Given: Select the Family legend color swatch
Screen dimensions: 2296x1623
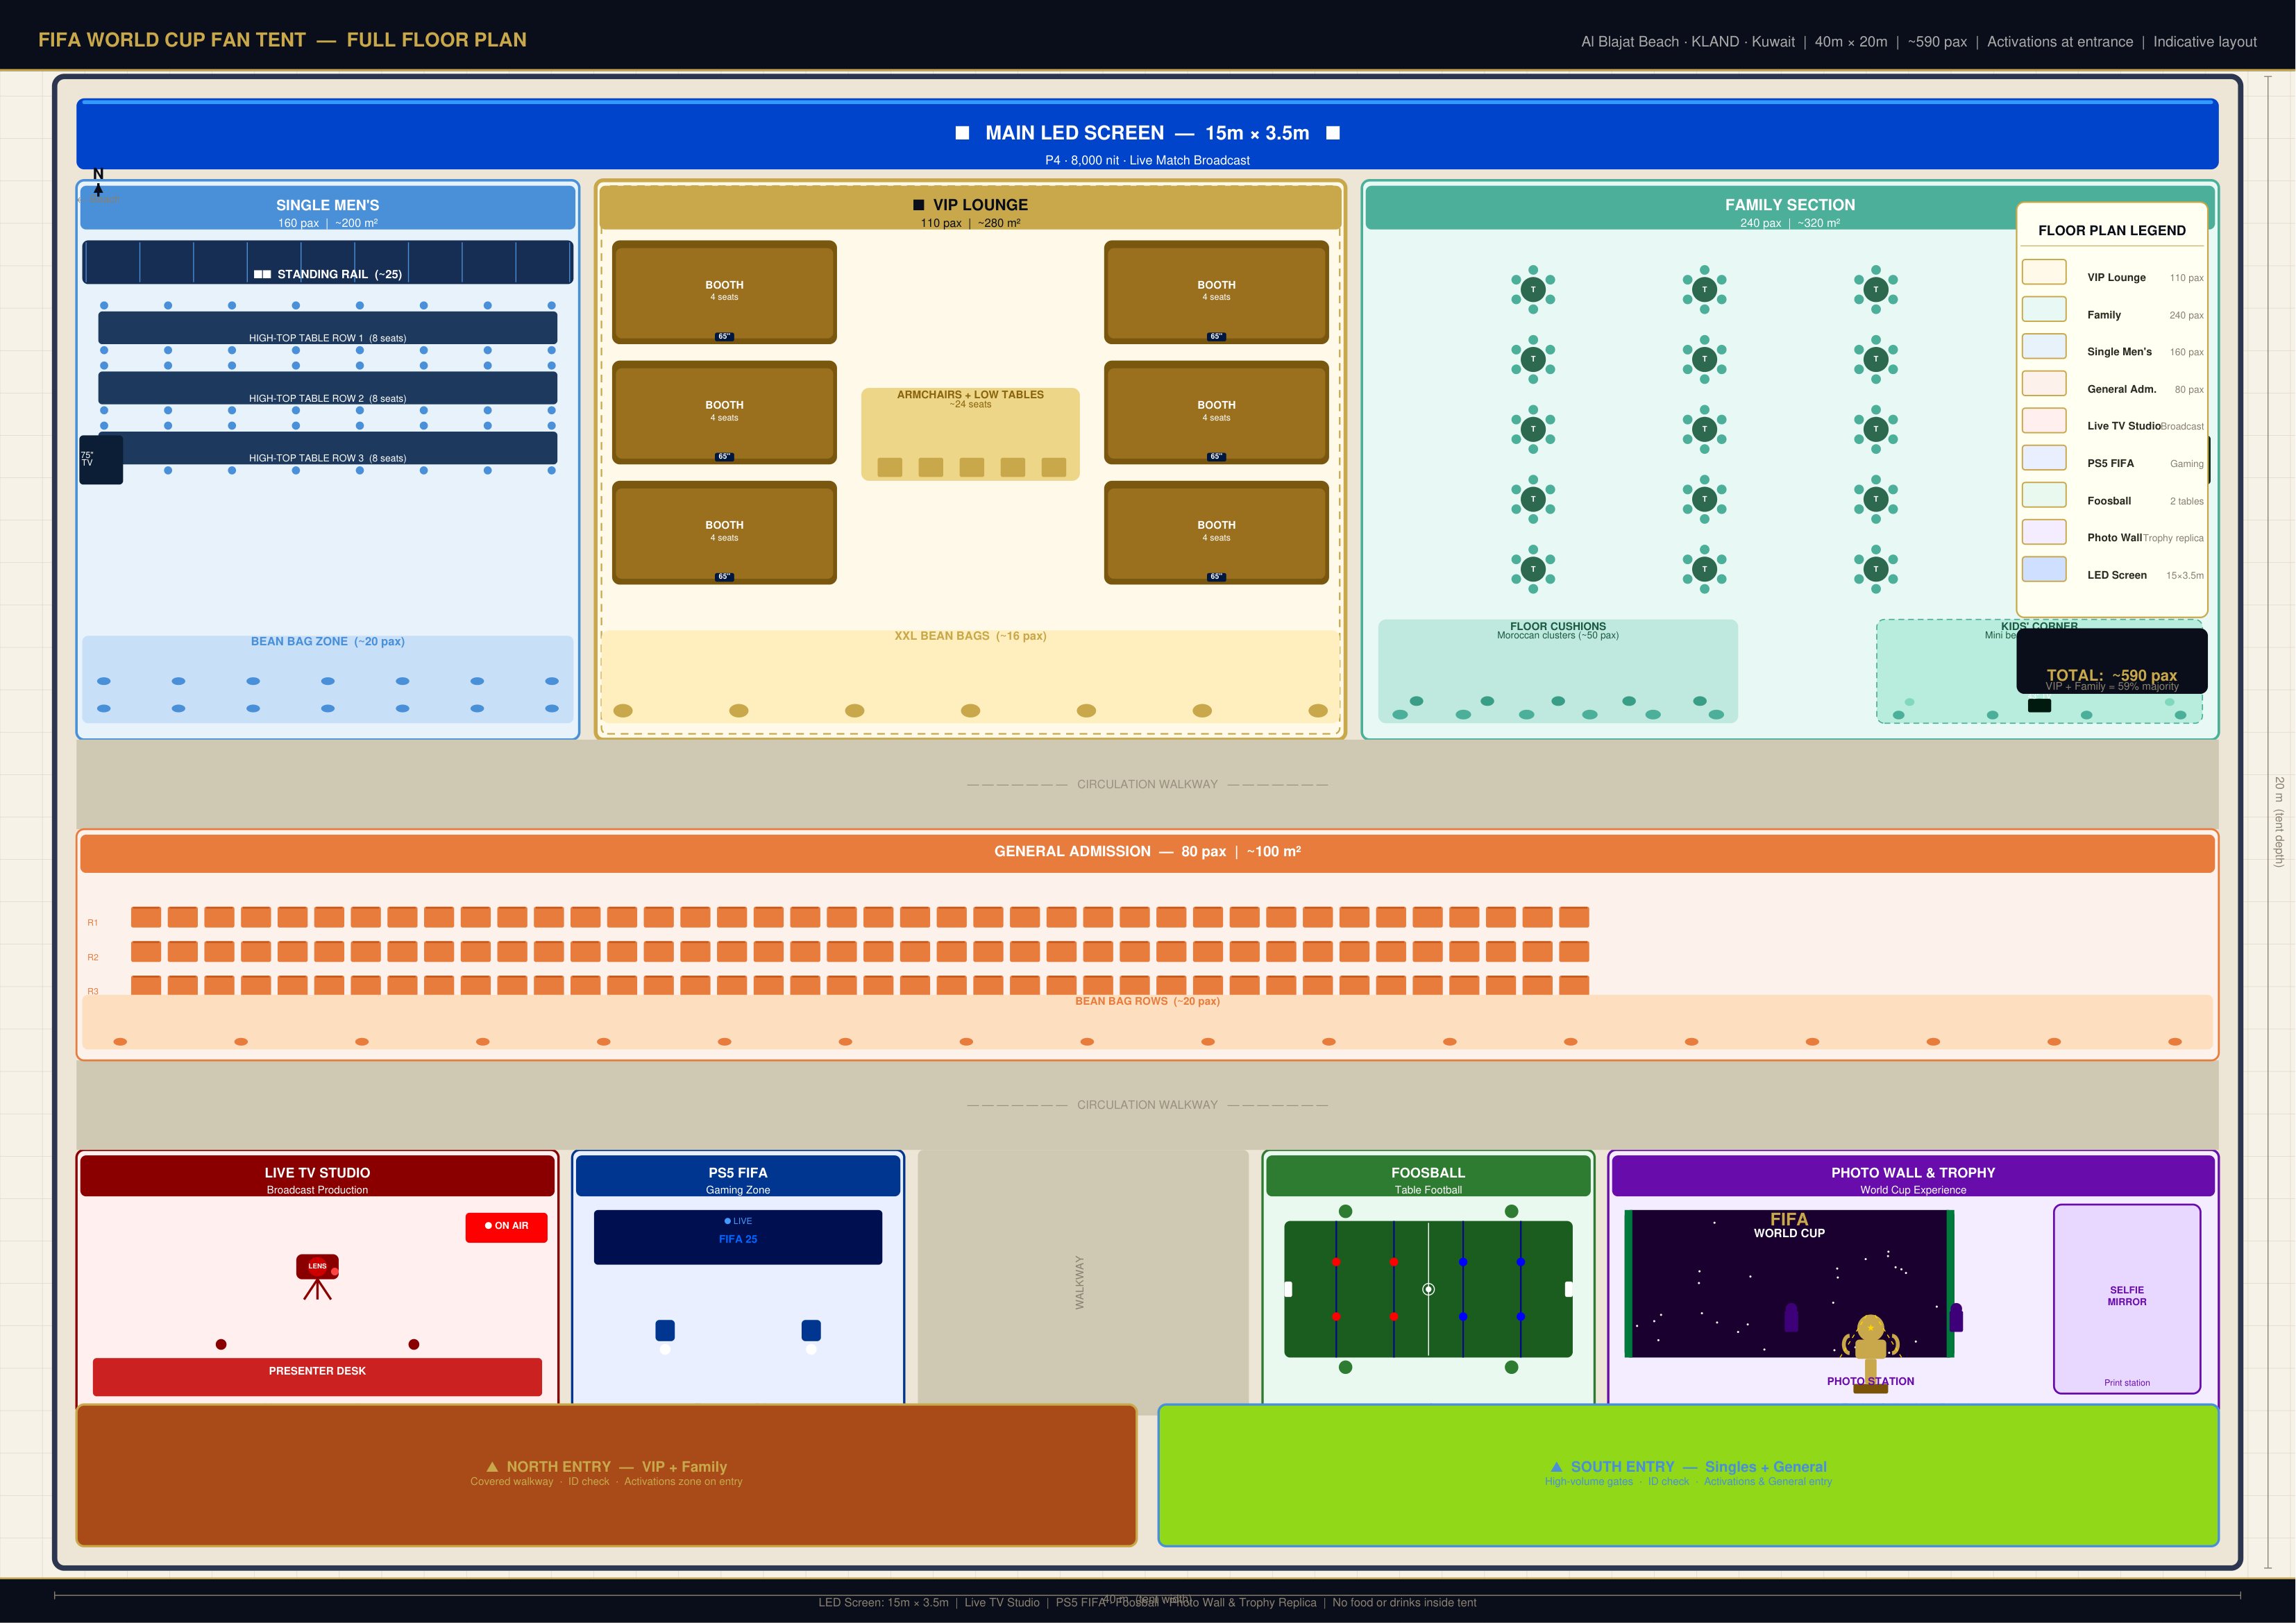Looking at the screenshot, I should coord(2044,309).
